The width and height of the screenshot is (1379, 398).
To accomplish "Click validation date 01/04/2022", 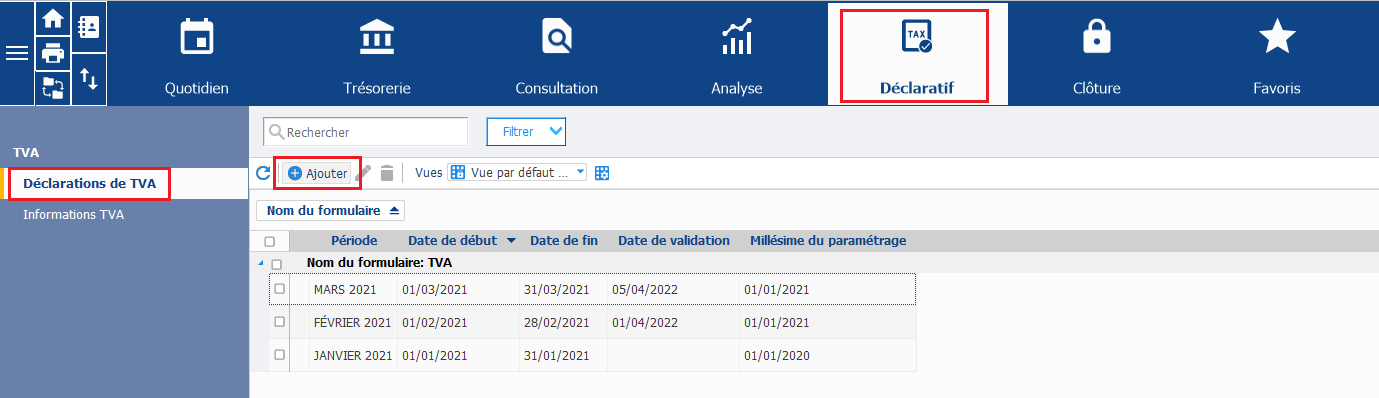I will [645, 322].
